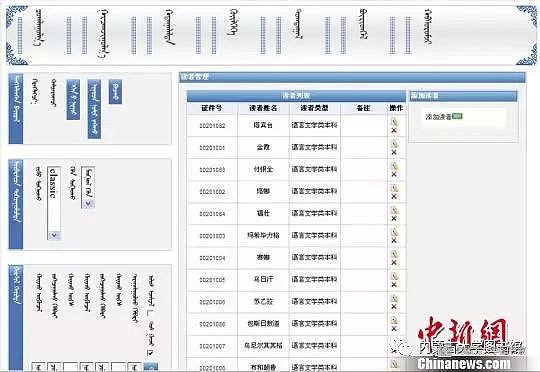
Task: Click the 读者管理 panel title
Action: (x=195, y=77)
